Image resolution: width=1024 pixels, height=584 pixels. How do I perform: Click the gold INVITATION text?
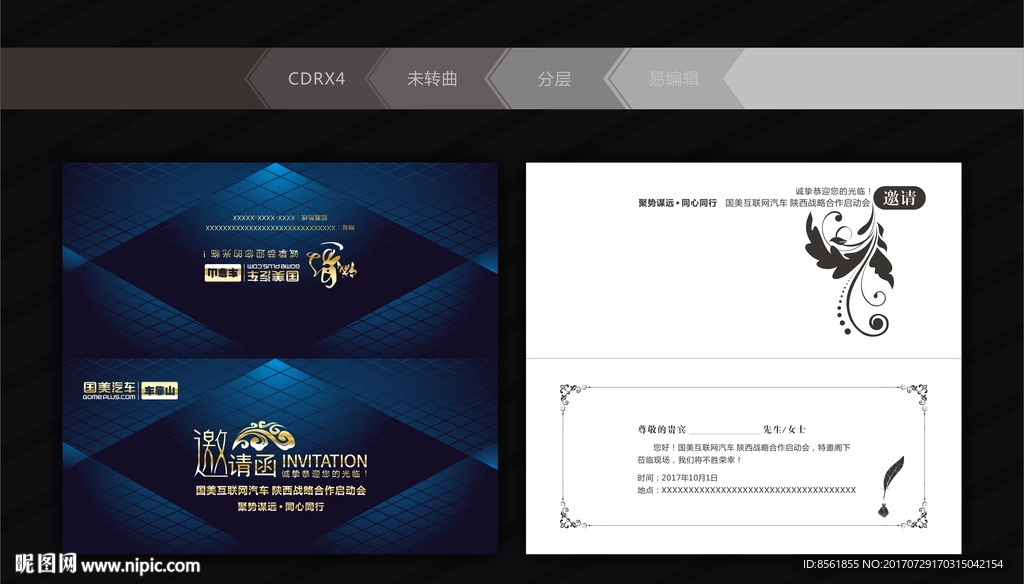325,461
